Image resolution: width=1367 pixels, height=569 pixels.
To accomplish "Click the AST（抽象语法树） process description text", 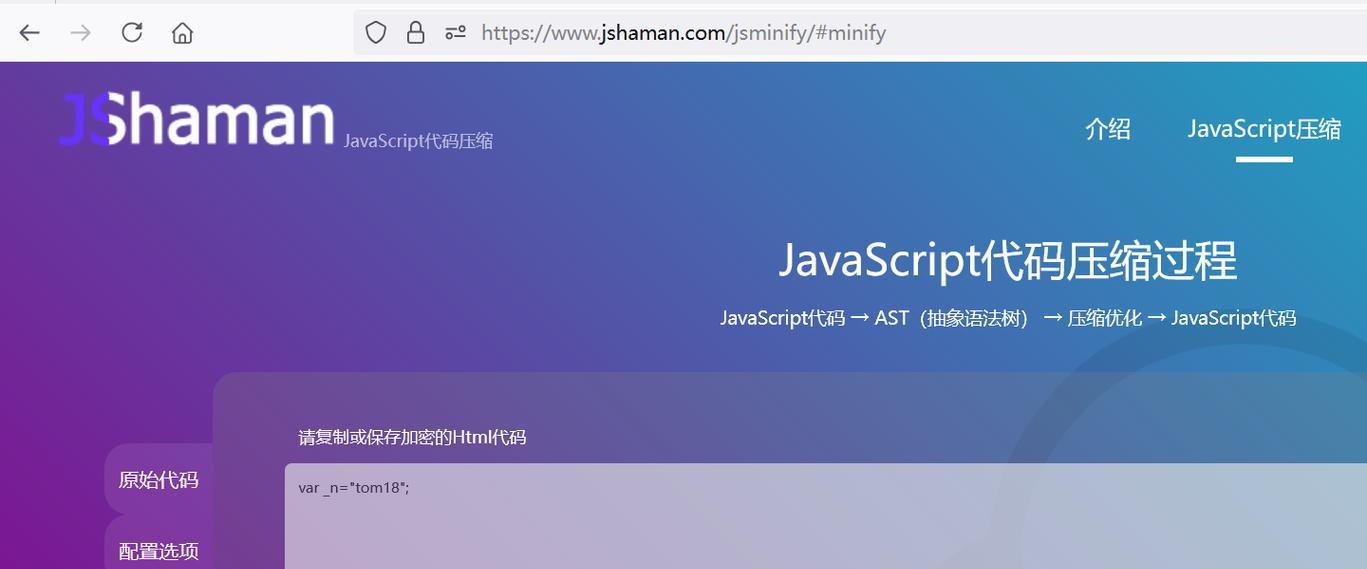I will 953,318.
